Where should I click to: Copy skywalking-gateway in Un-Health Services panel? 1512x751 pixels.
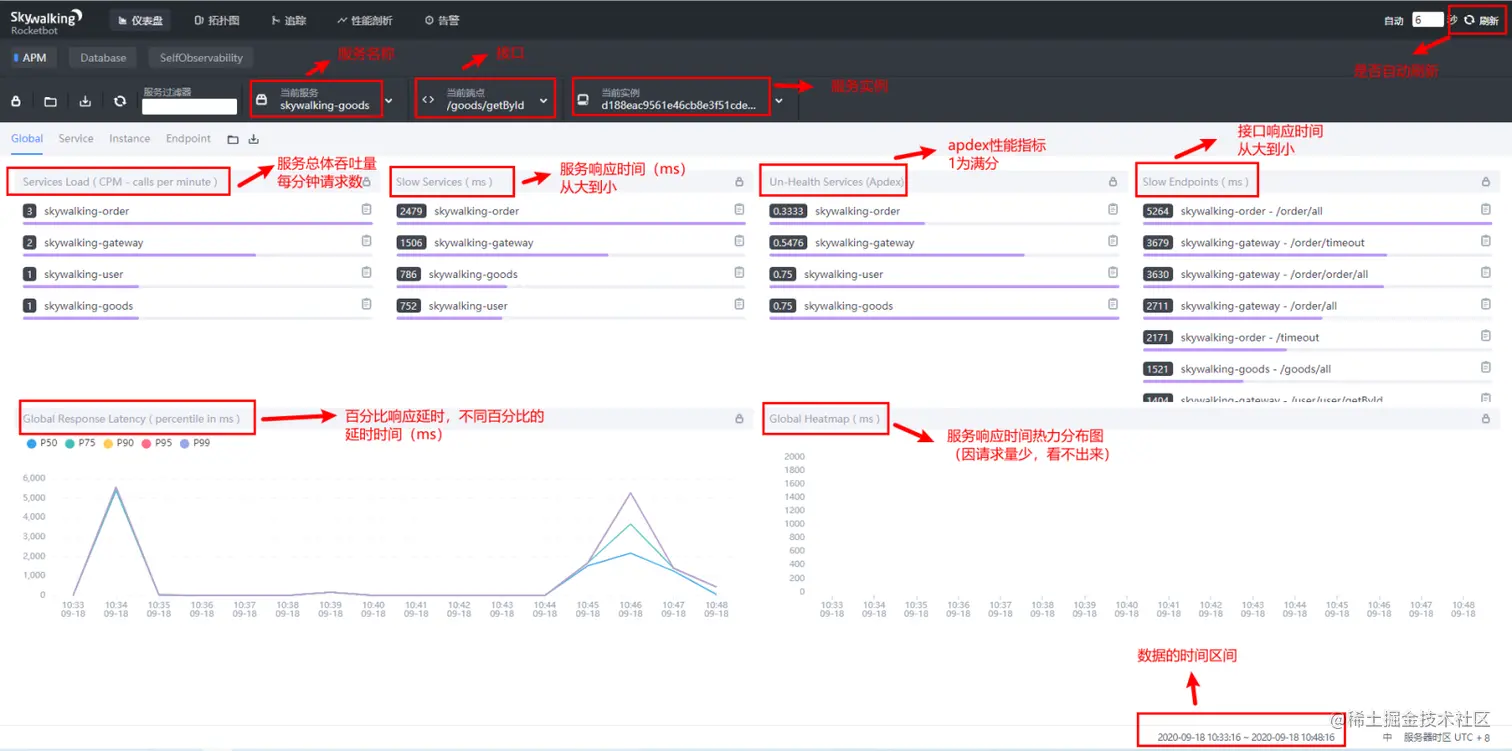point(1113,241)
